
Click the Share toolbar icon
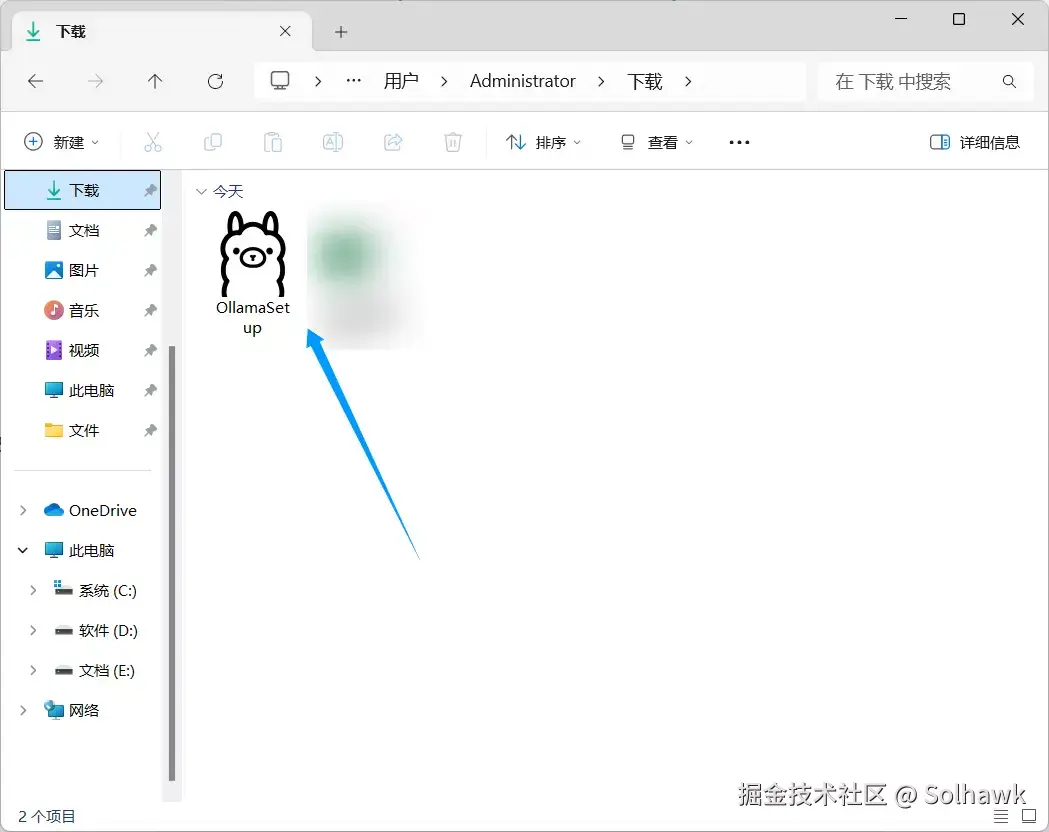[393, 142]
